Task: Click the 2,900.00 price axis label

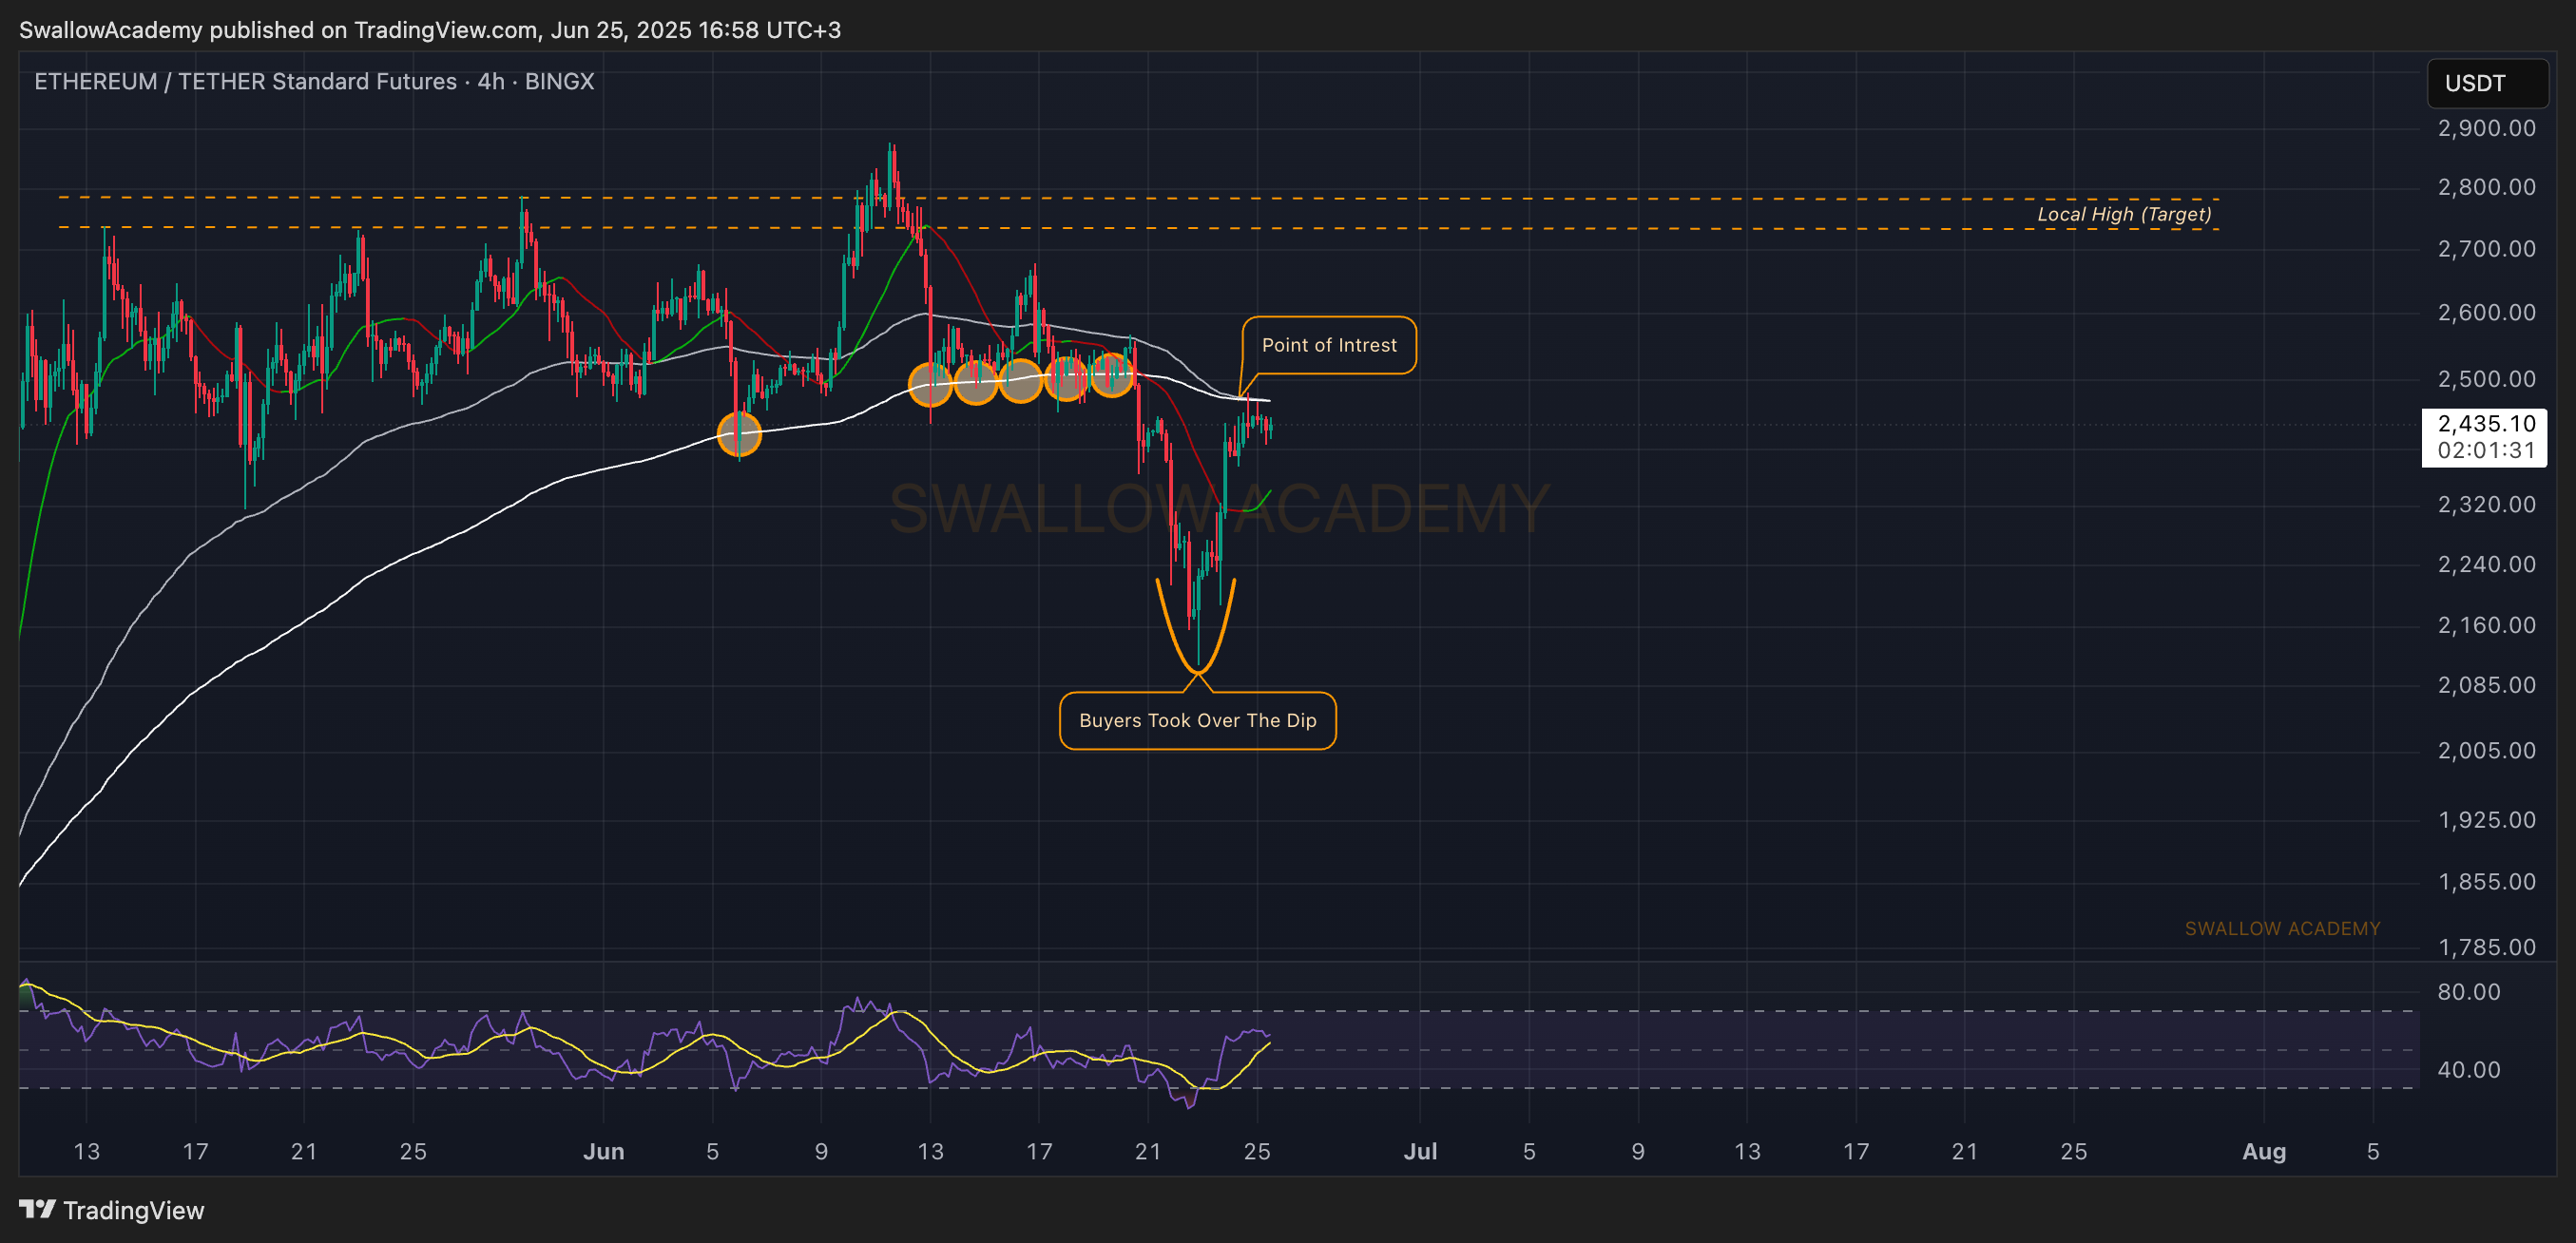Action: (2486, 128)
